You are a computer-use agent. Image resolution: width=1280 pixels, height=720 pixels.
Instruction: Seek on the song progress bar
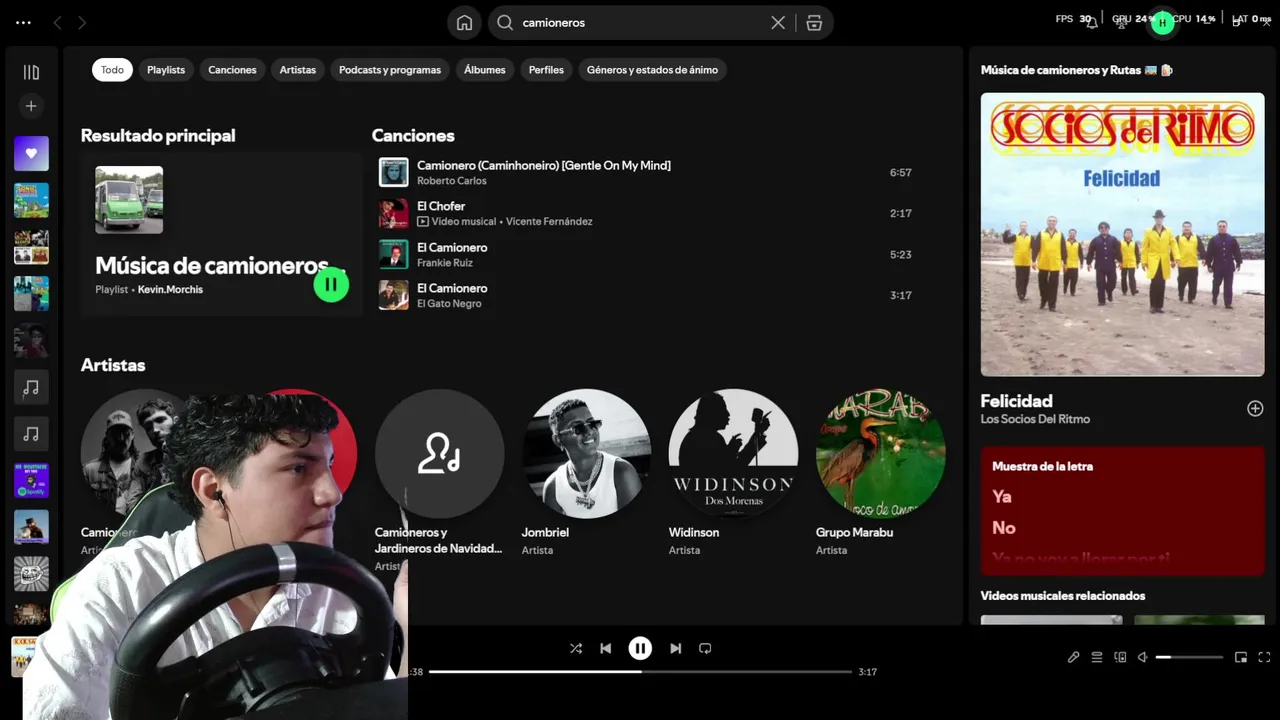point(640,672)
